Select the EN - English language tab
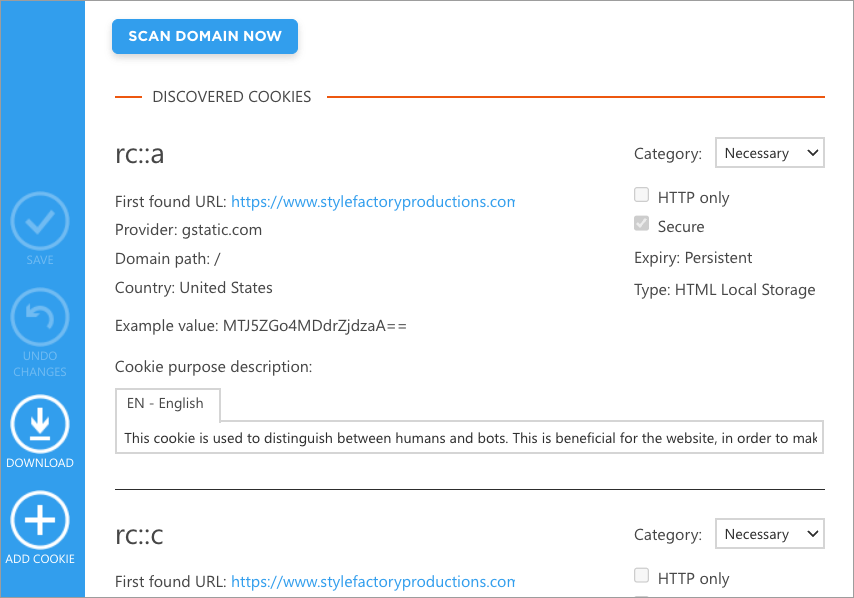Screen dimensions: 854x598 point(166,404)
